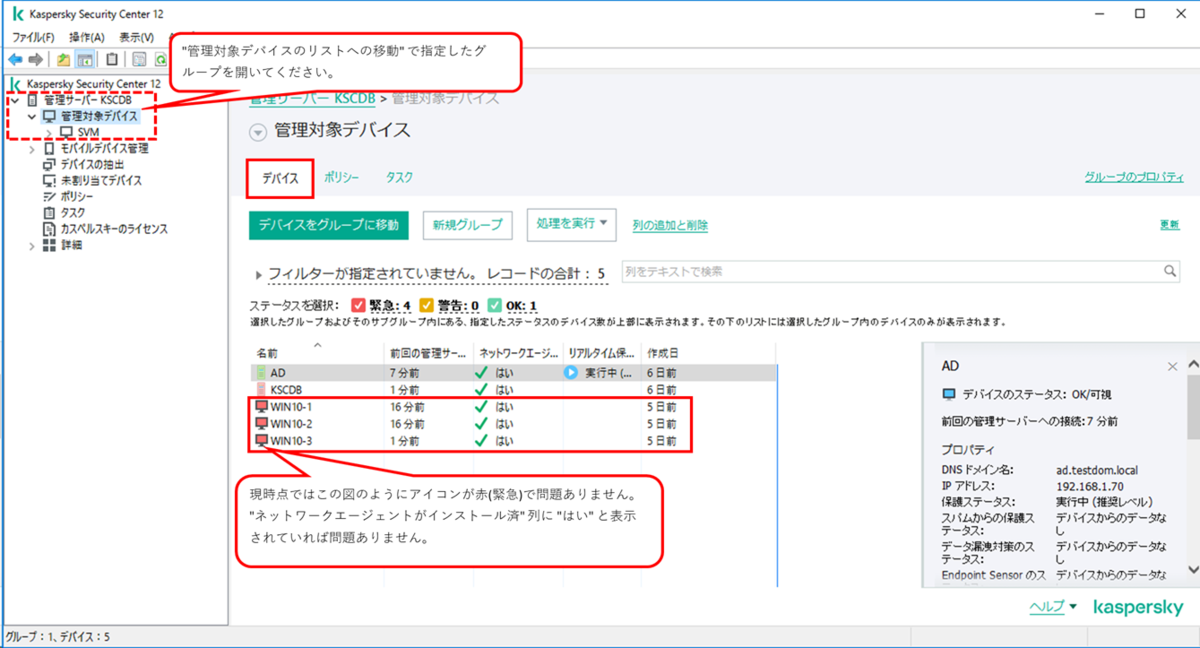The image size is (1200, 648).
Task: Open the go-up folder toolbar icon
Action: (x=62, y=58)
